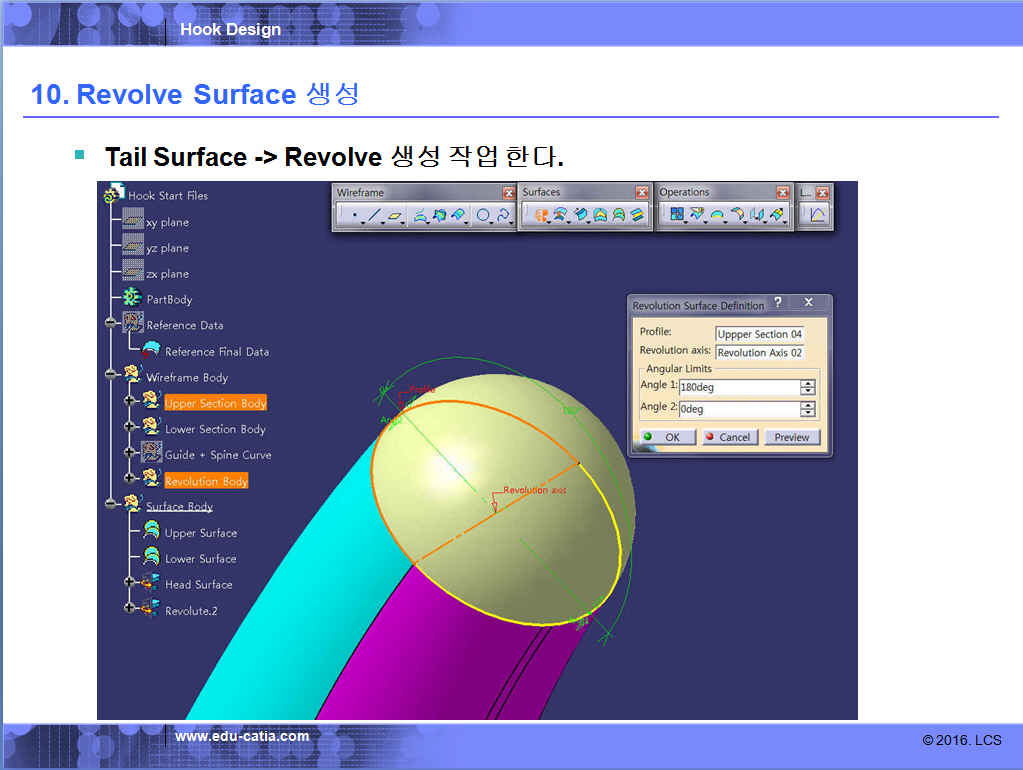Click the Revolution axis input field
The height and width of the screenshot is (770, 1023).
tap(759, 352)
